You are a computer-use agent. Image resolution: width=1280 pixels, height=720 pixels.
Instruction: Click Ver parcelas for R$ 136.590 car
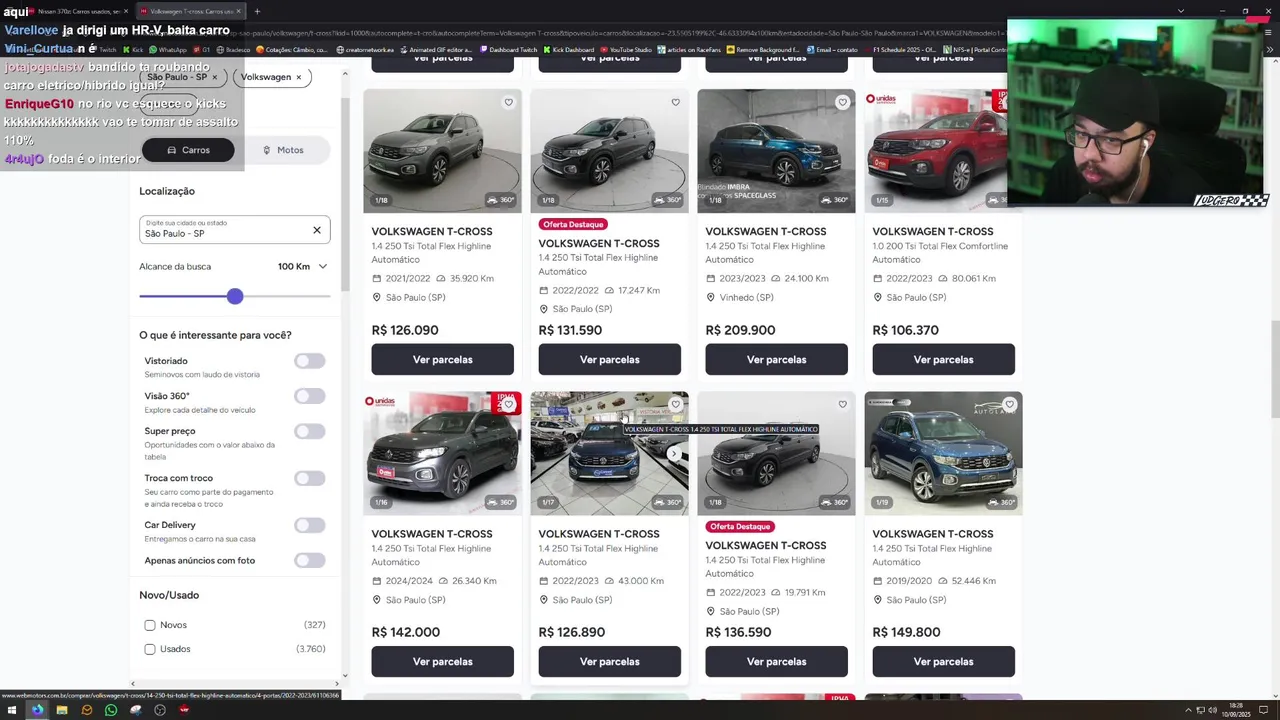(776, 662)
